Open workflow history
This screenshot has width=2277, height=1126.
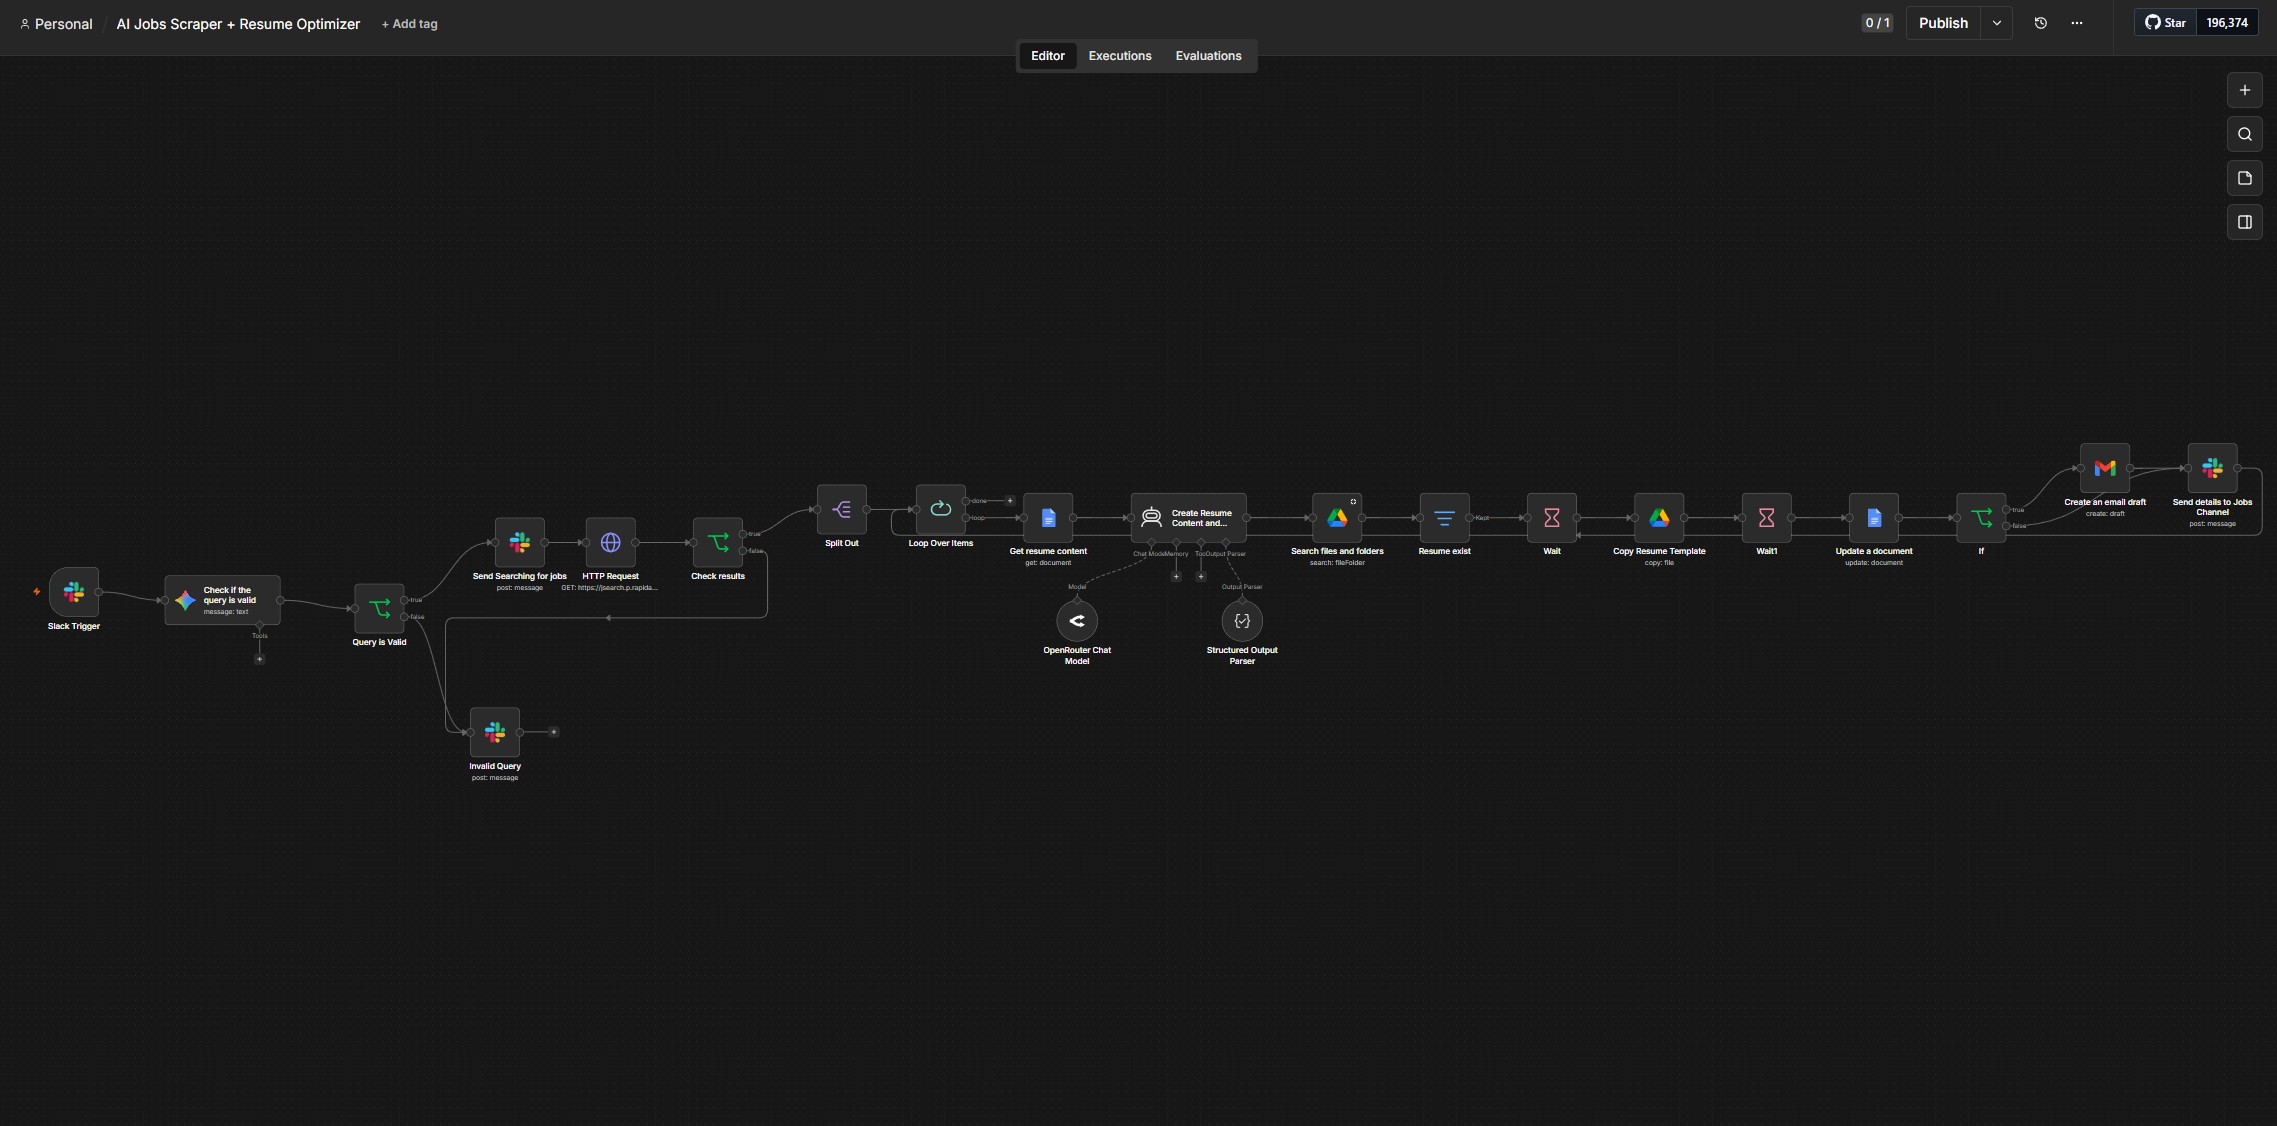[x=2041, y=23]
